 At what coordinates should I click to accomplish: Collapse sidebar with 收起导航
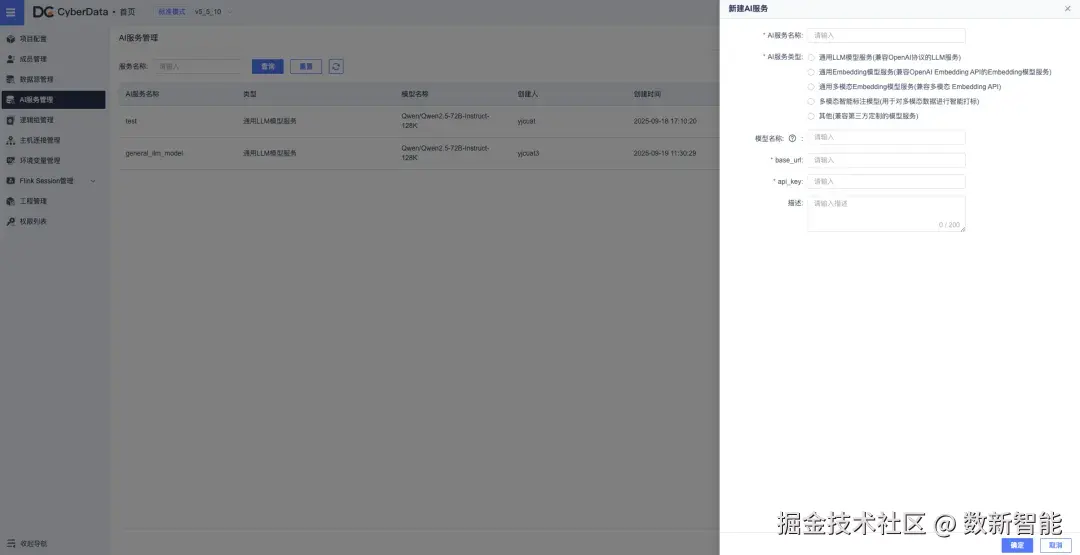tap(28, 543)
